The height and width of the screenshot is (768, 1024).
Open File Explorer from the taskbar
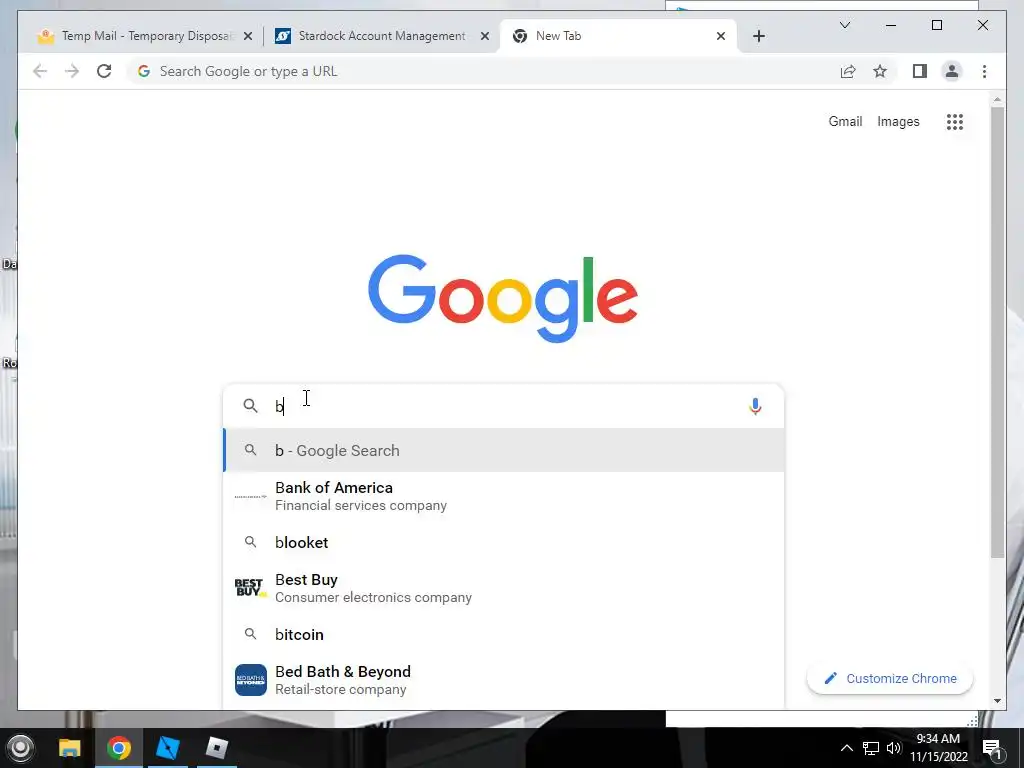click(x=69, y=748)
